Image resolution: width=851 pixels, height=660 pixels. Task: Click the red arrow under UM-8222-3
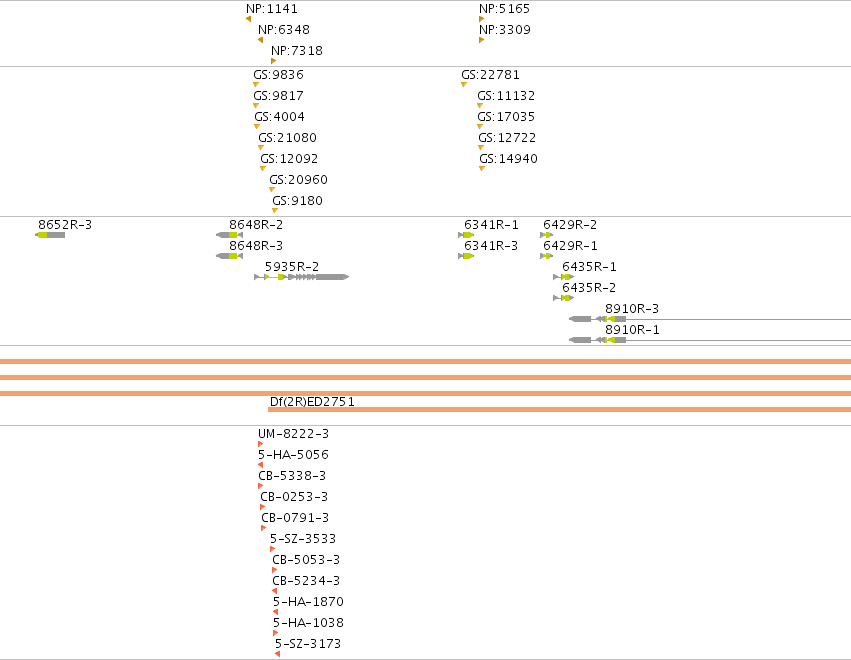coord(261,444)
